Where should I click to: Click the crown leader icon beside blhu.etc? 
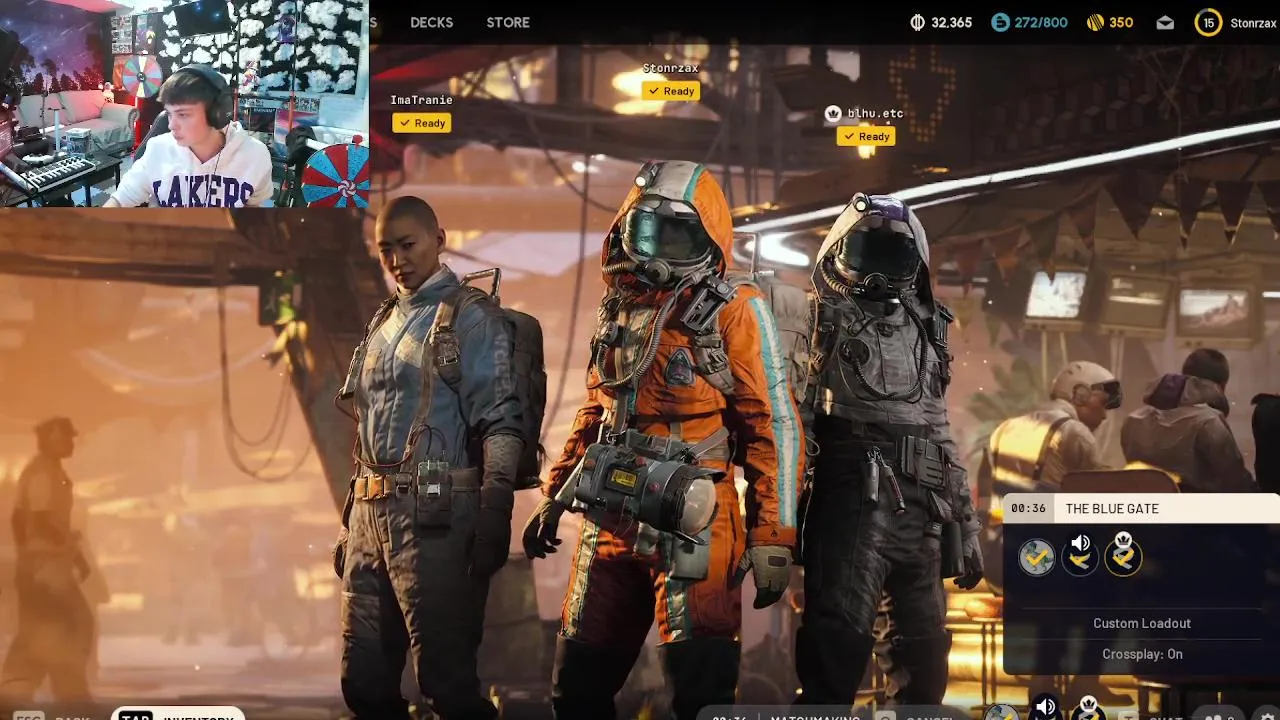pyautogui.click(x=832, y=114)
